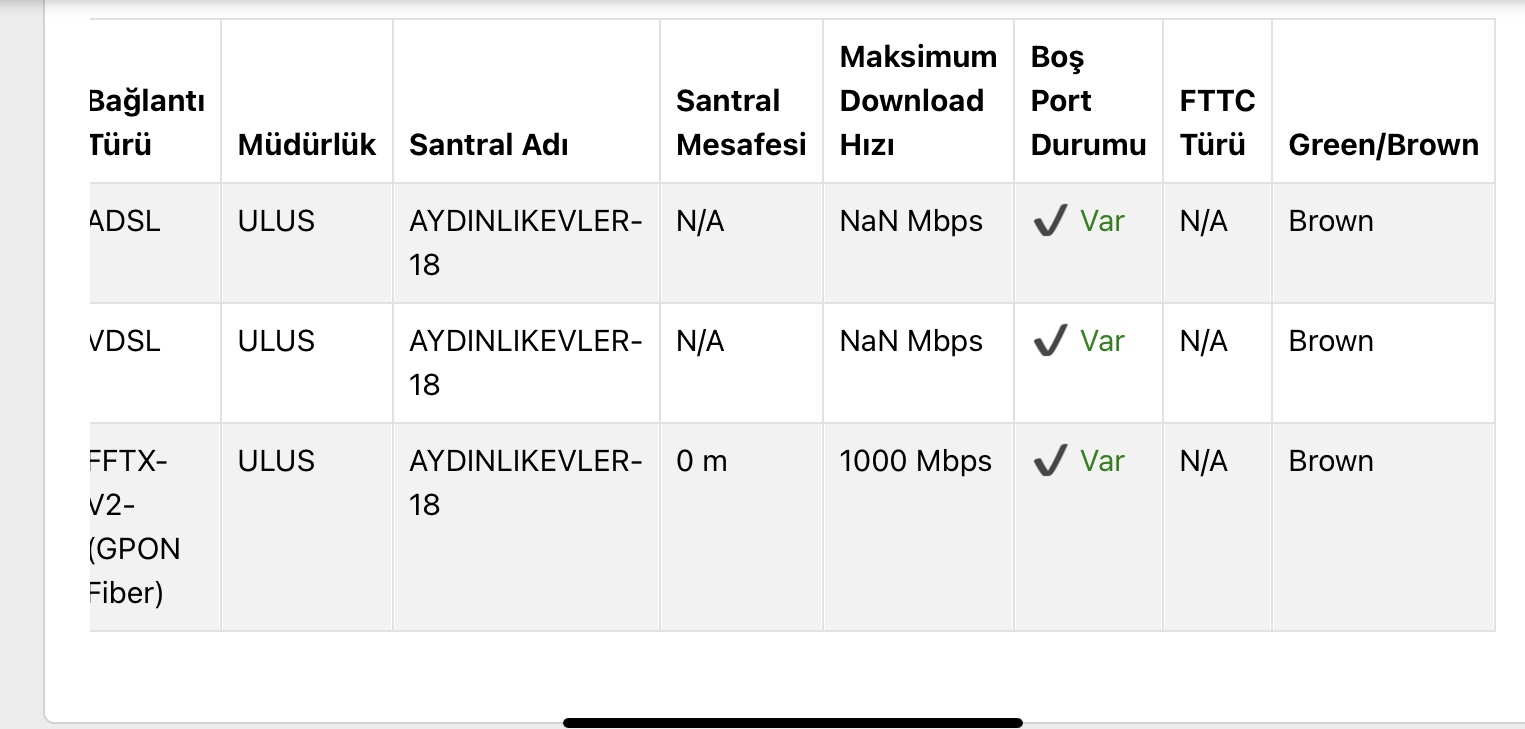Click the "0 m" distance cell
Viewport: 1525px width, 729px height.
tap(702, 461)
